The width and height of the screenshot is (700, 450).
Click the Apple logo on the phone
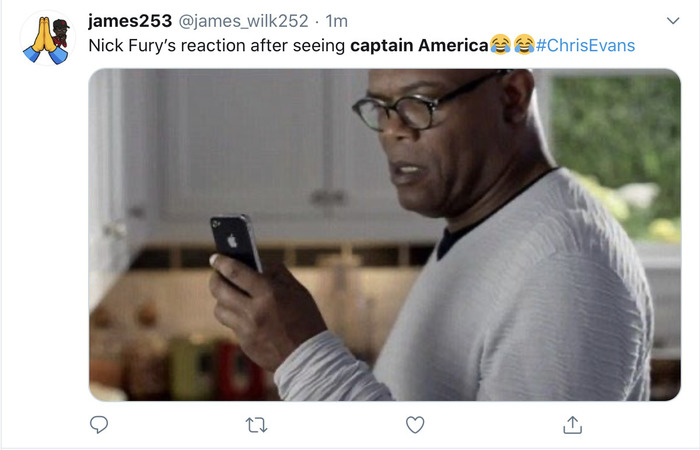point(232,241)
